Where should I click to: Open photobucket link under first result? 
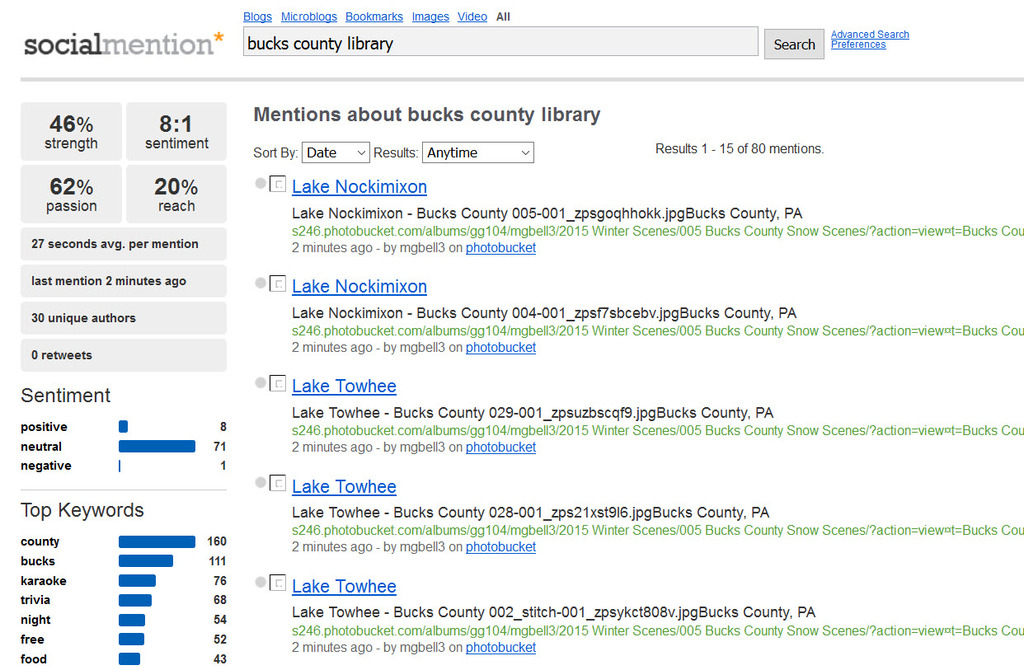(501, 248)
